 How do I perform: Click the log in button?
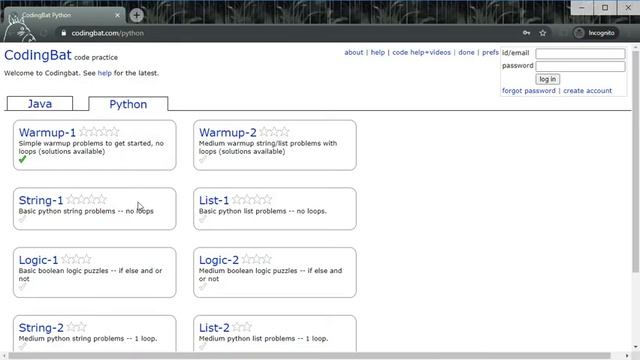(x=547, y=79)
